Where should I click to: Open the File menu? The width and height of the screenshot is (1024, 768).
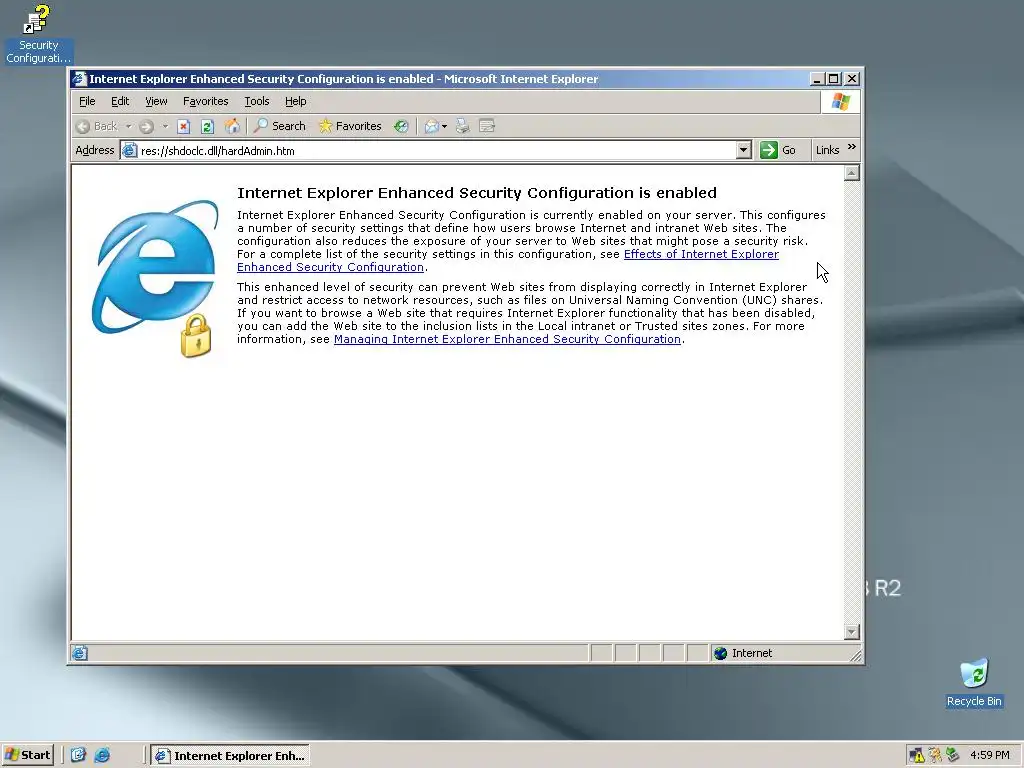click(x=87, y=101)
